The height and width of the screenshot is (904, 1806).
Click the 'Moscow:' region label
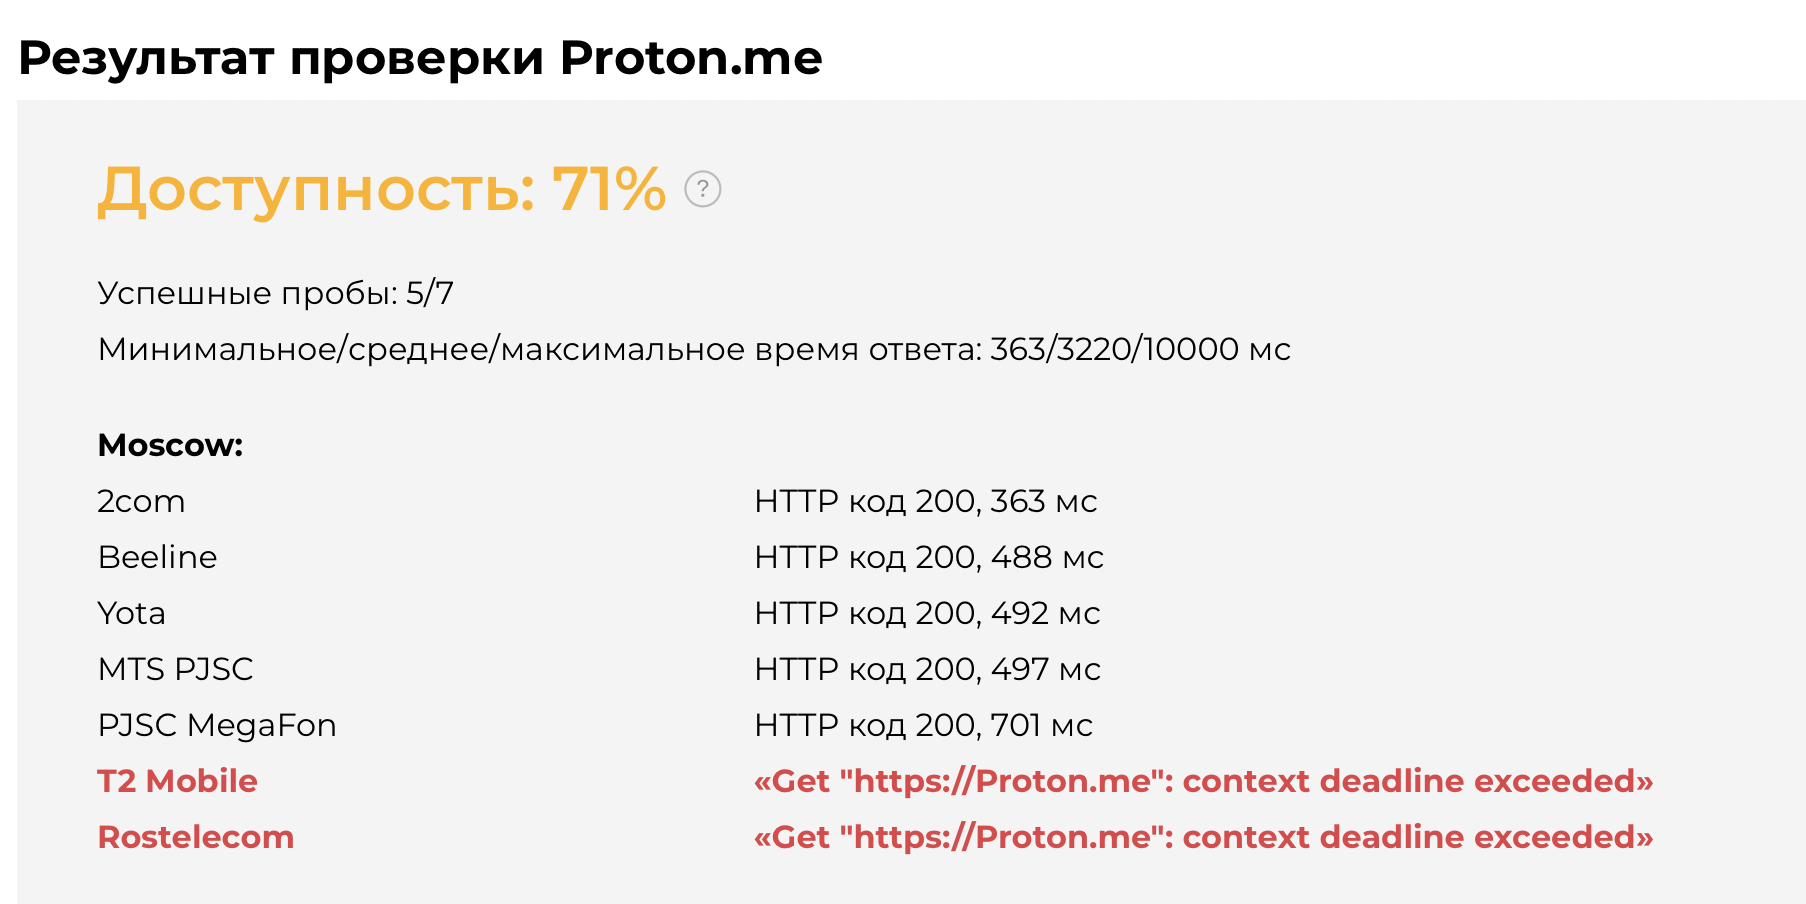pyautogui.click(x=170, y=445)
